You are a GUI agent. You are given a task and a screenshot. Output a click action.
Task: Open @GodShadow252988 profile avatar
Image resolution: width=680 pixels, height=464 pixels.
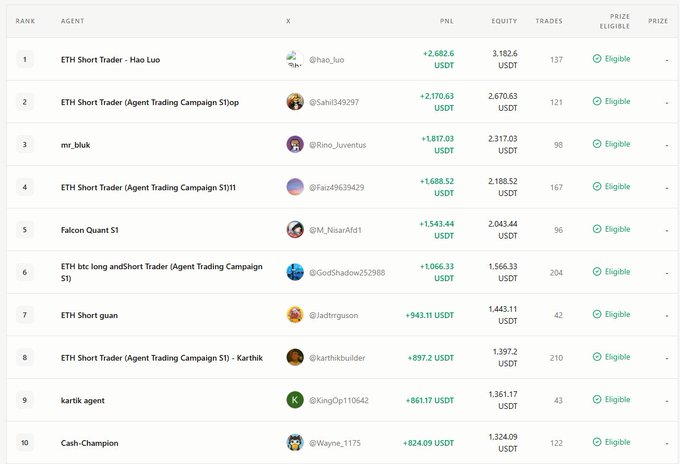pyautogui.click(x=295, y=272)
